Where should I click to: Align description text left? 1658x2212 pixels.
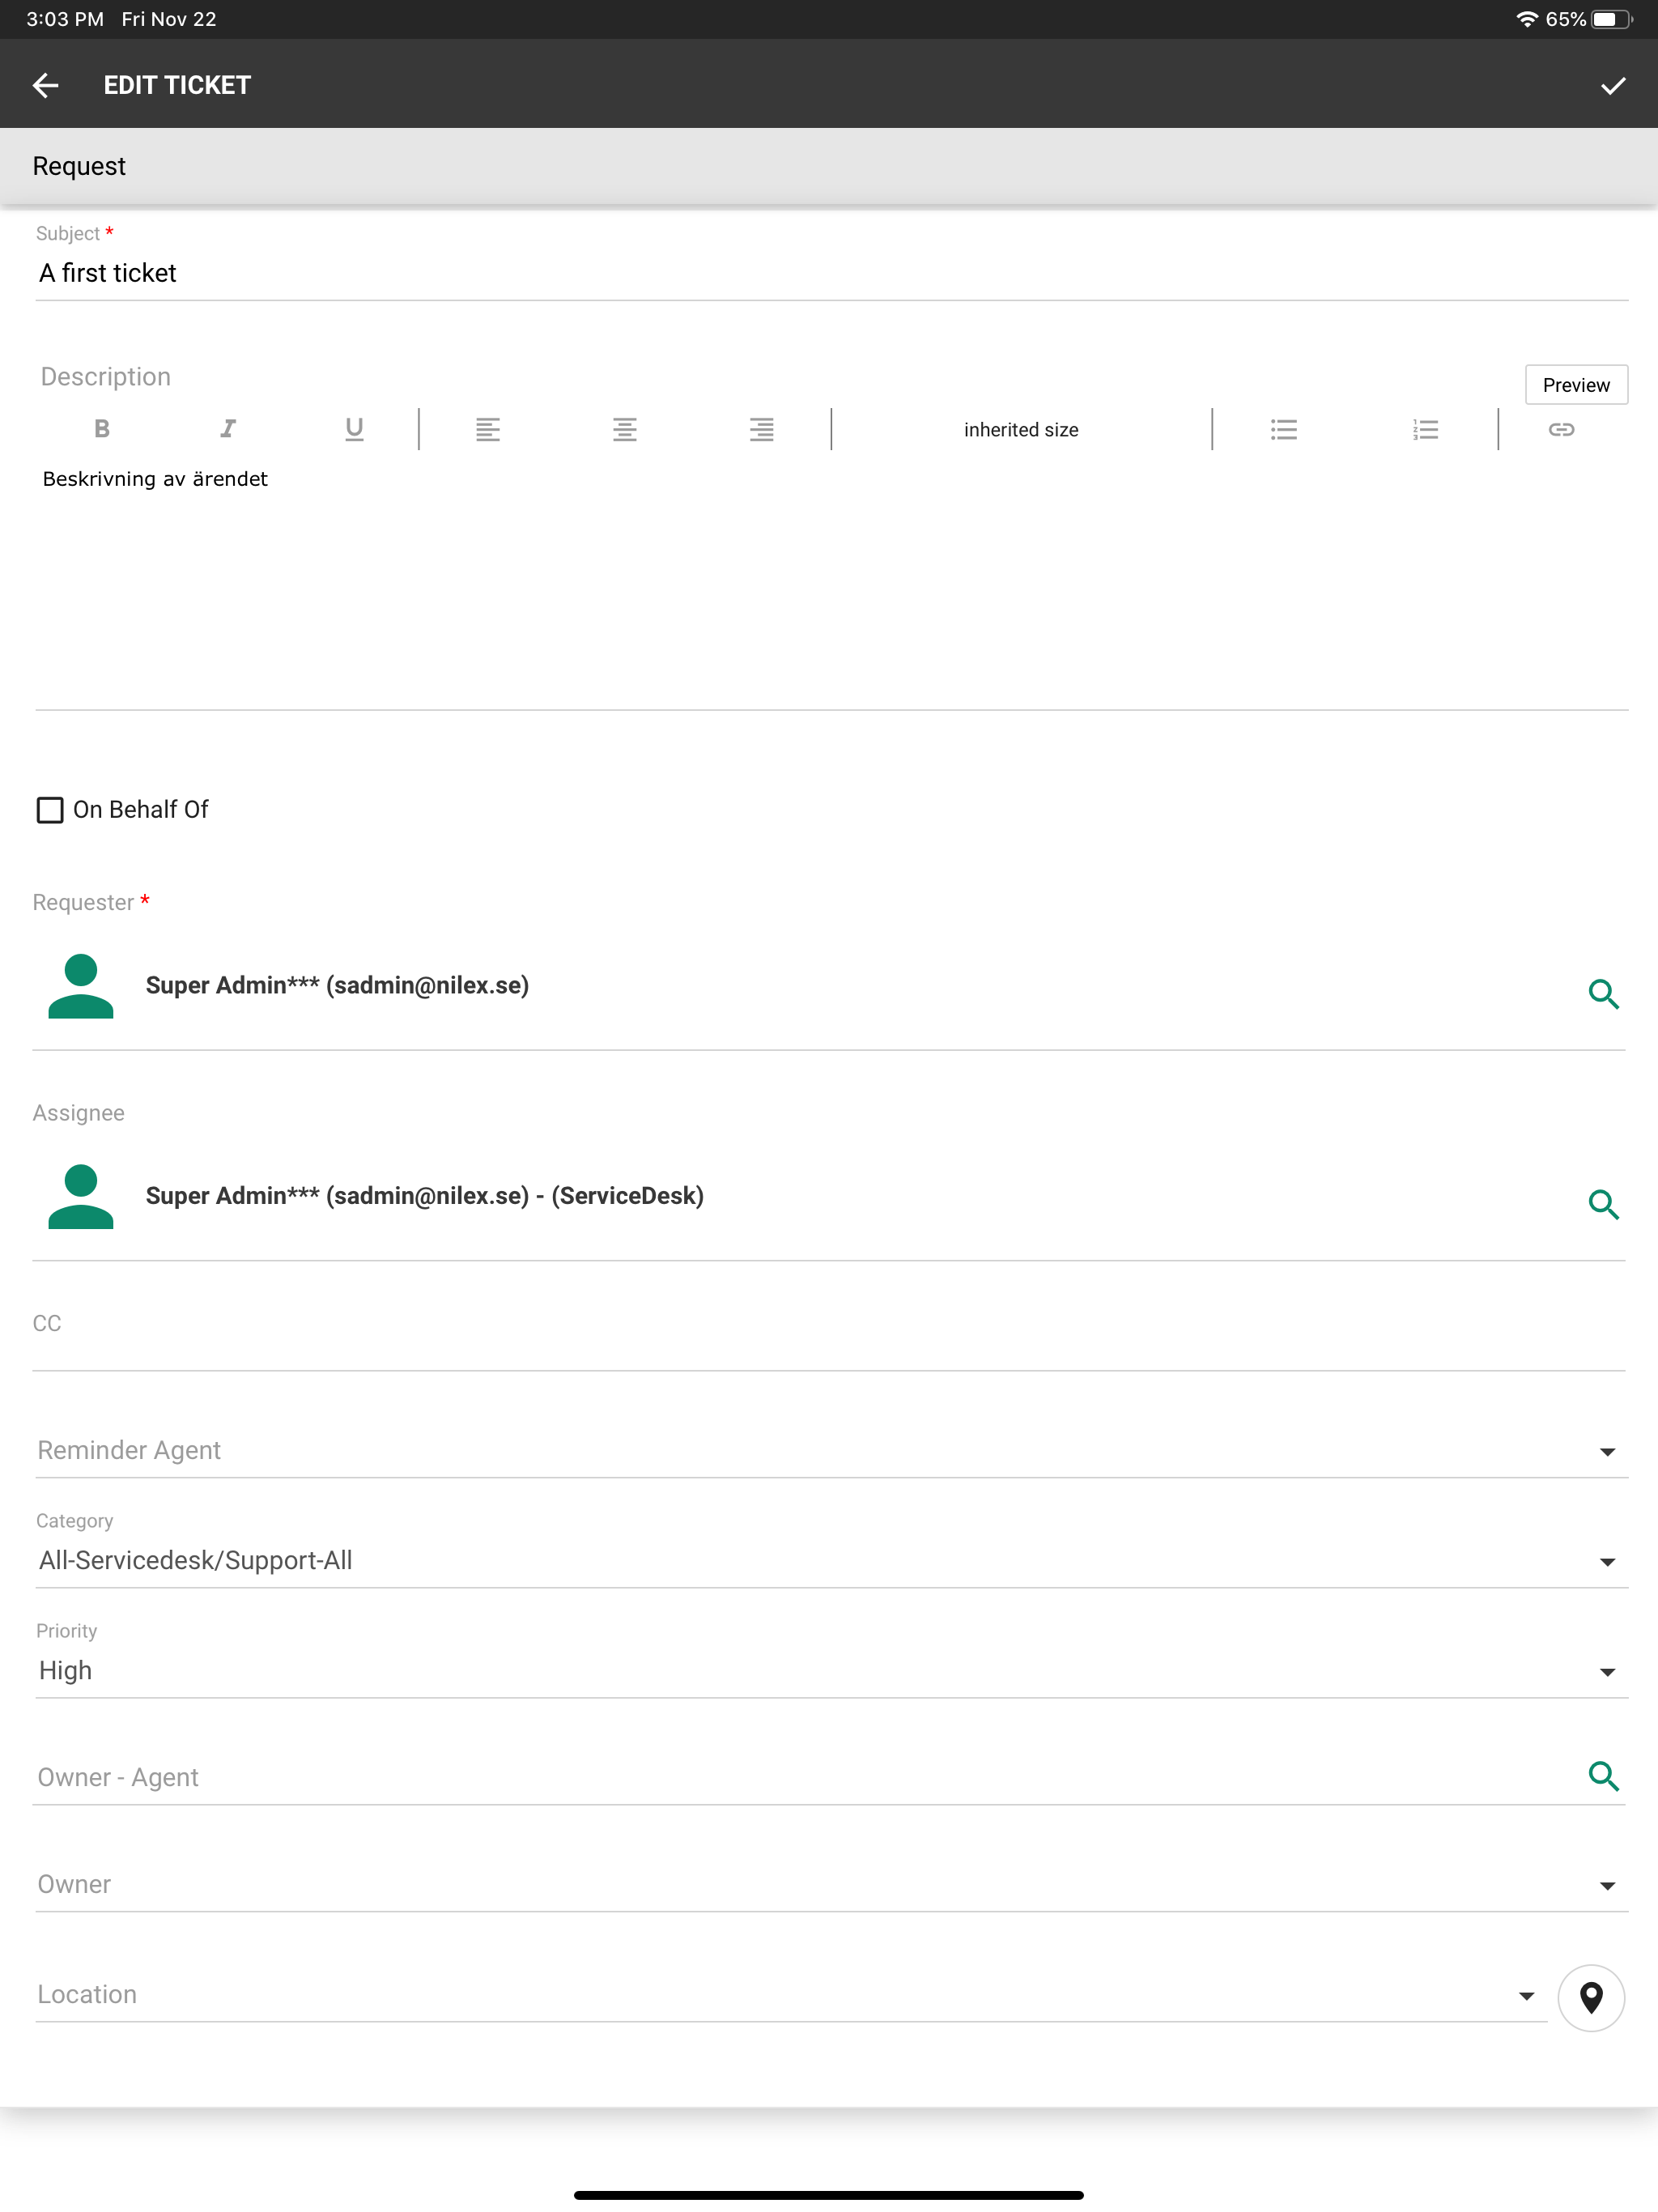(x=488, y=429)
